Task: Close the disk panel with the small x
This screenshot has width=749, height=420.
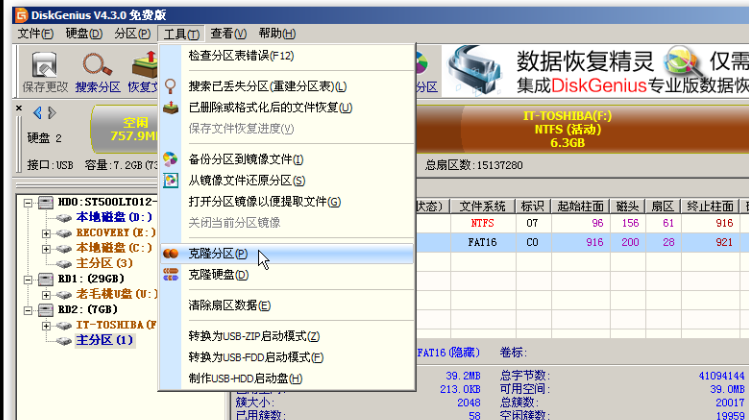Action: point(19,108)
